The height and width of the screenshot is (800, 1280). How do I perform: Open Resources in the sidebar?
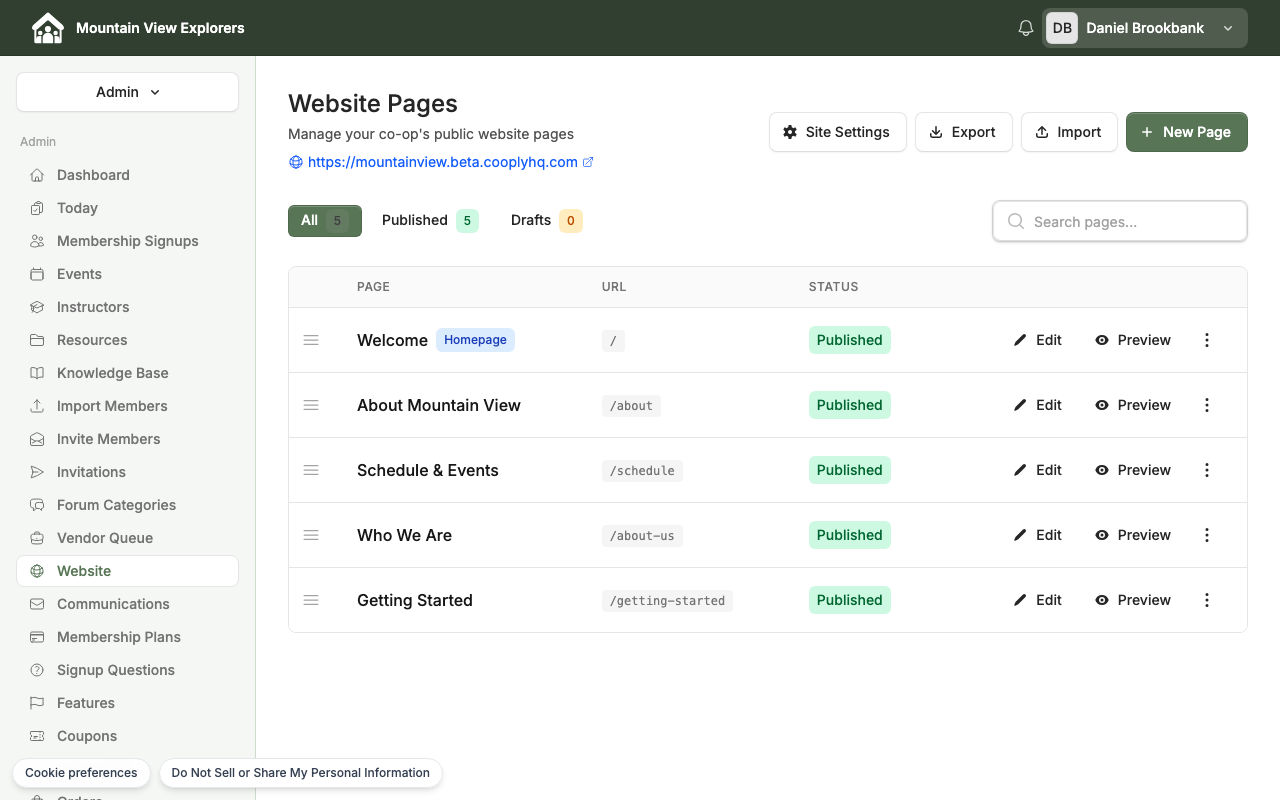tap(127, 340)
